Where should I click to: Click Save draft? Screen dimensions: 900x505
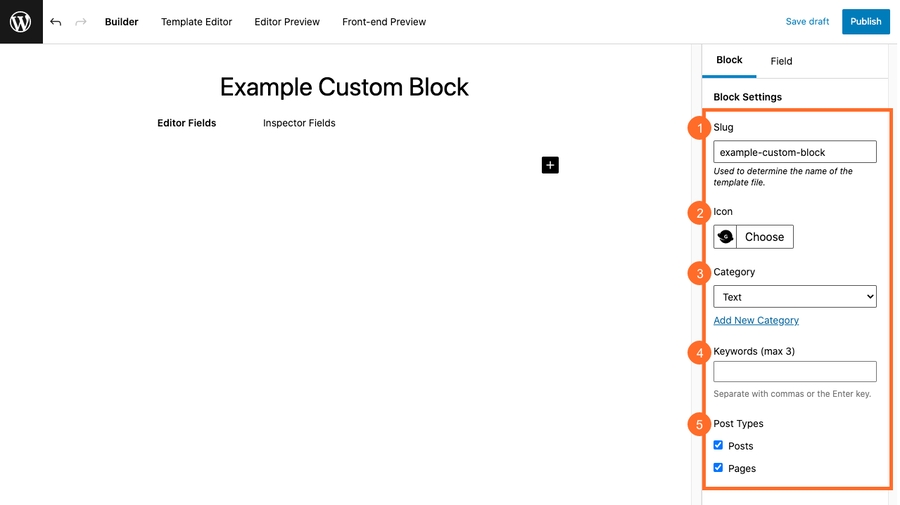[807, 22]
